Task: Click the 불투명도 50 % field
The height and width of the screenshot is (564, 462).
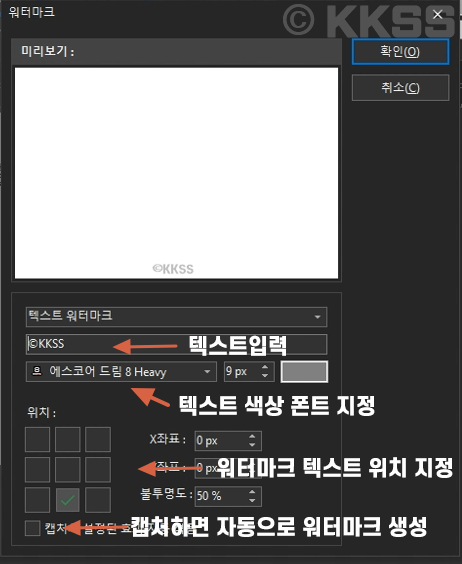Action: (x=228, y=496)
